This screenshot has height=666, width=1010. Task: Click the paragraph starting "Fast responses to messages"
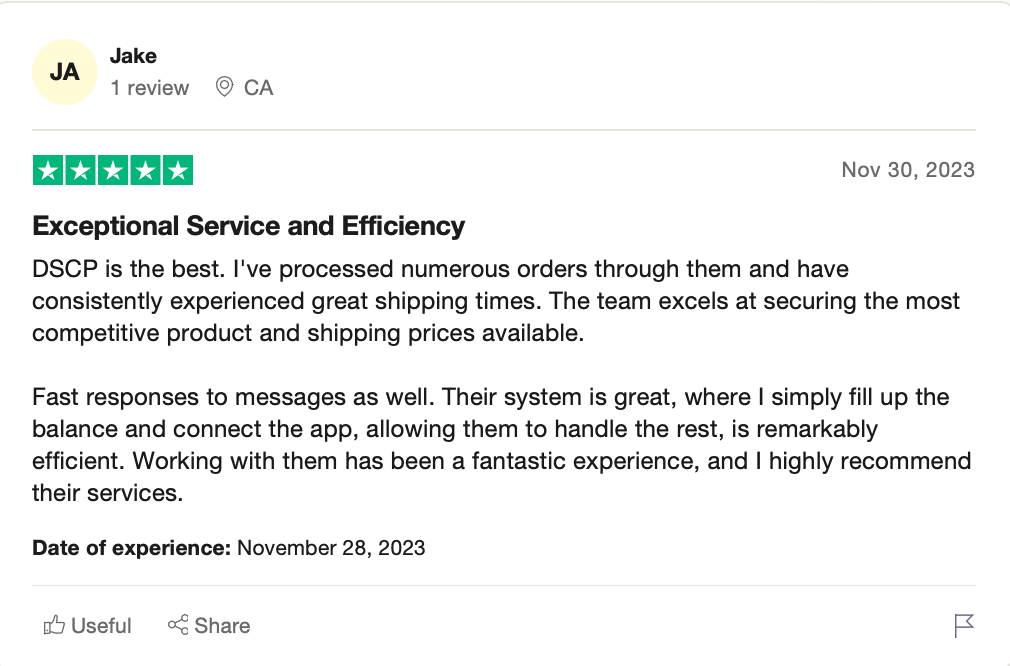click(x=500, y=445)
